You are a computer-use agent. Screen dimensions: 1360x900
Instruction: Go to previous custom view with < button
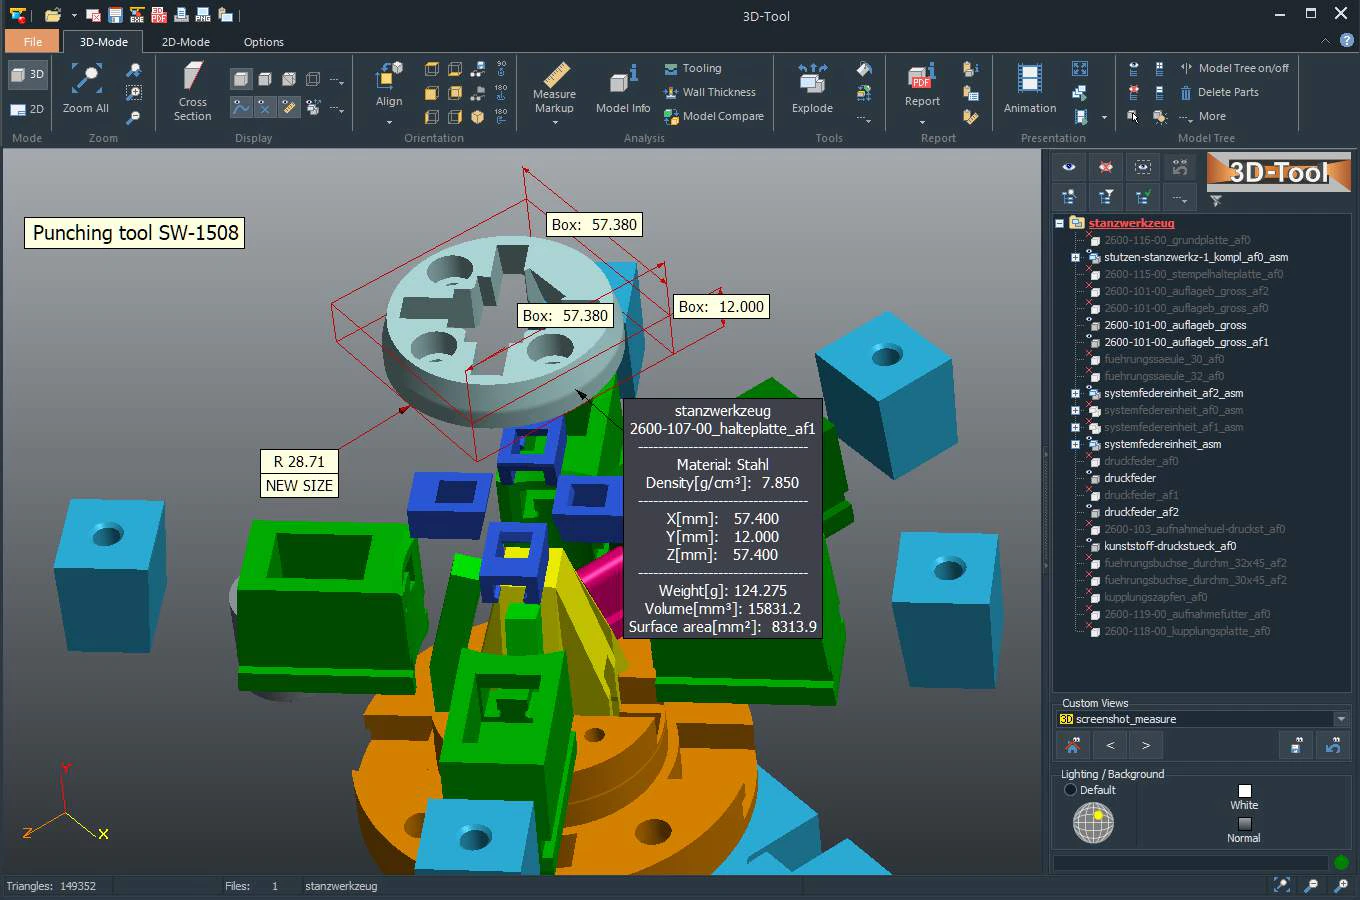pos(1109,745)
